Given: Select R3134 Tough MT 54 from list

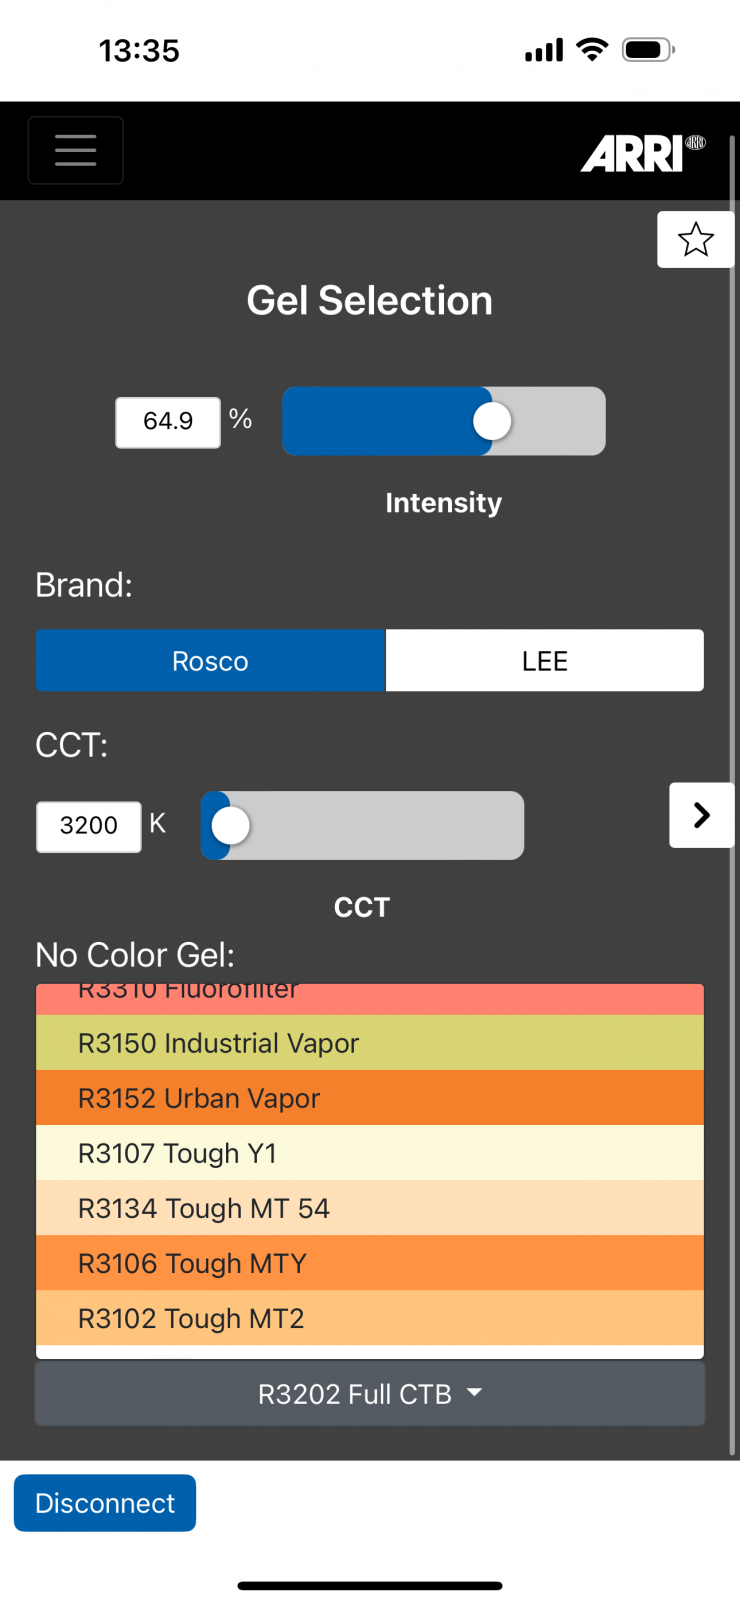Looking at the screenshot, I should 369,1208.
